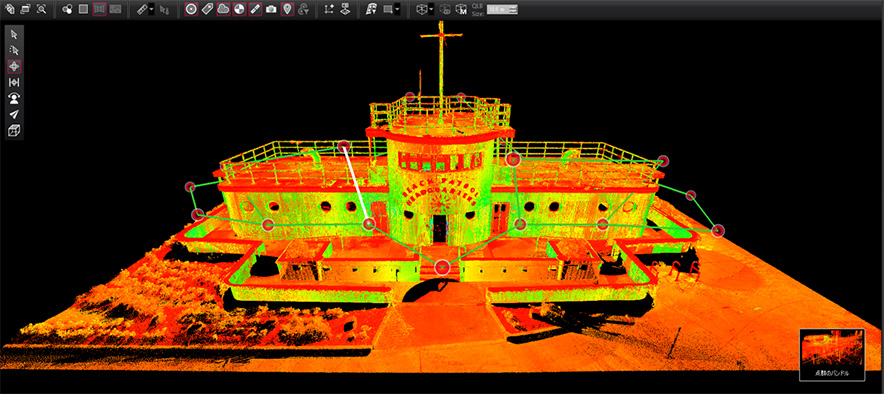Viewport: 884px width, 394px height.
Task: Open the rectangle selection dropdown arrow
Action: point(397,10)
